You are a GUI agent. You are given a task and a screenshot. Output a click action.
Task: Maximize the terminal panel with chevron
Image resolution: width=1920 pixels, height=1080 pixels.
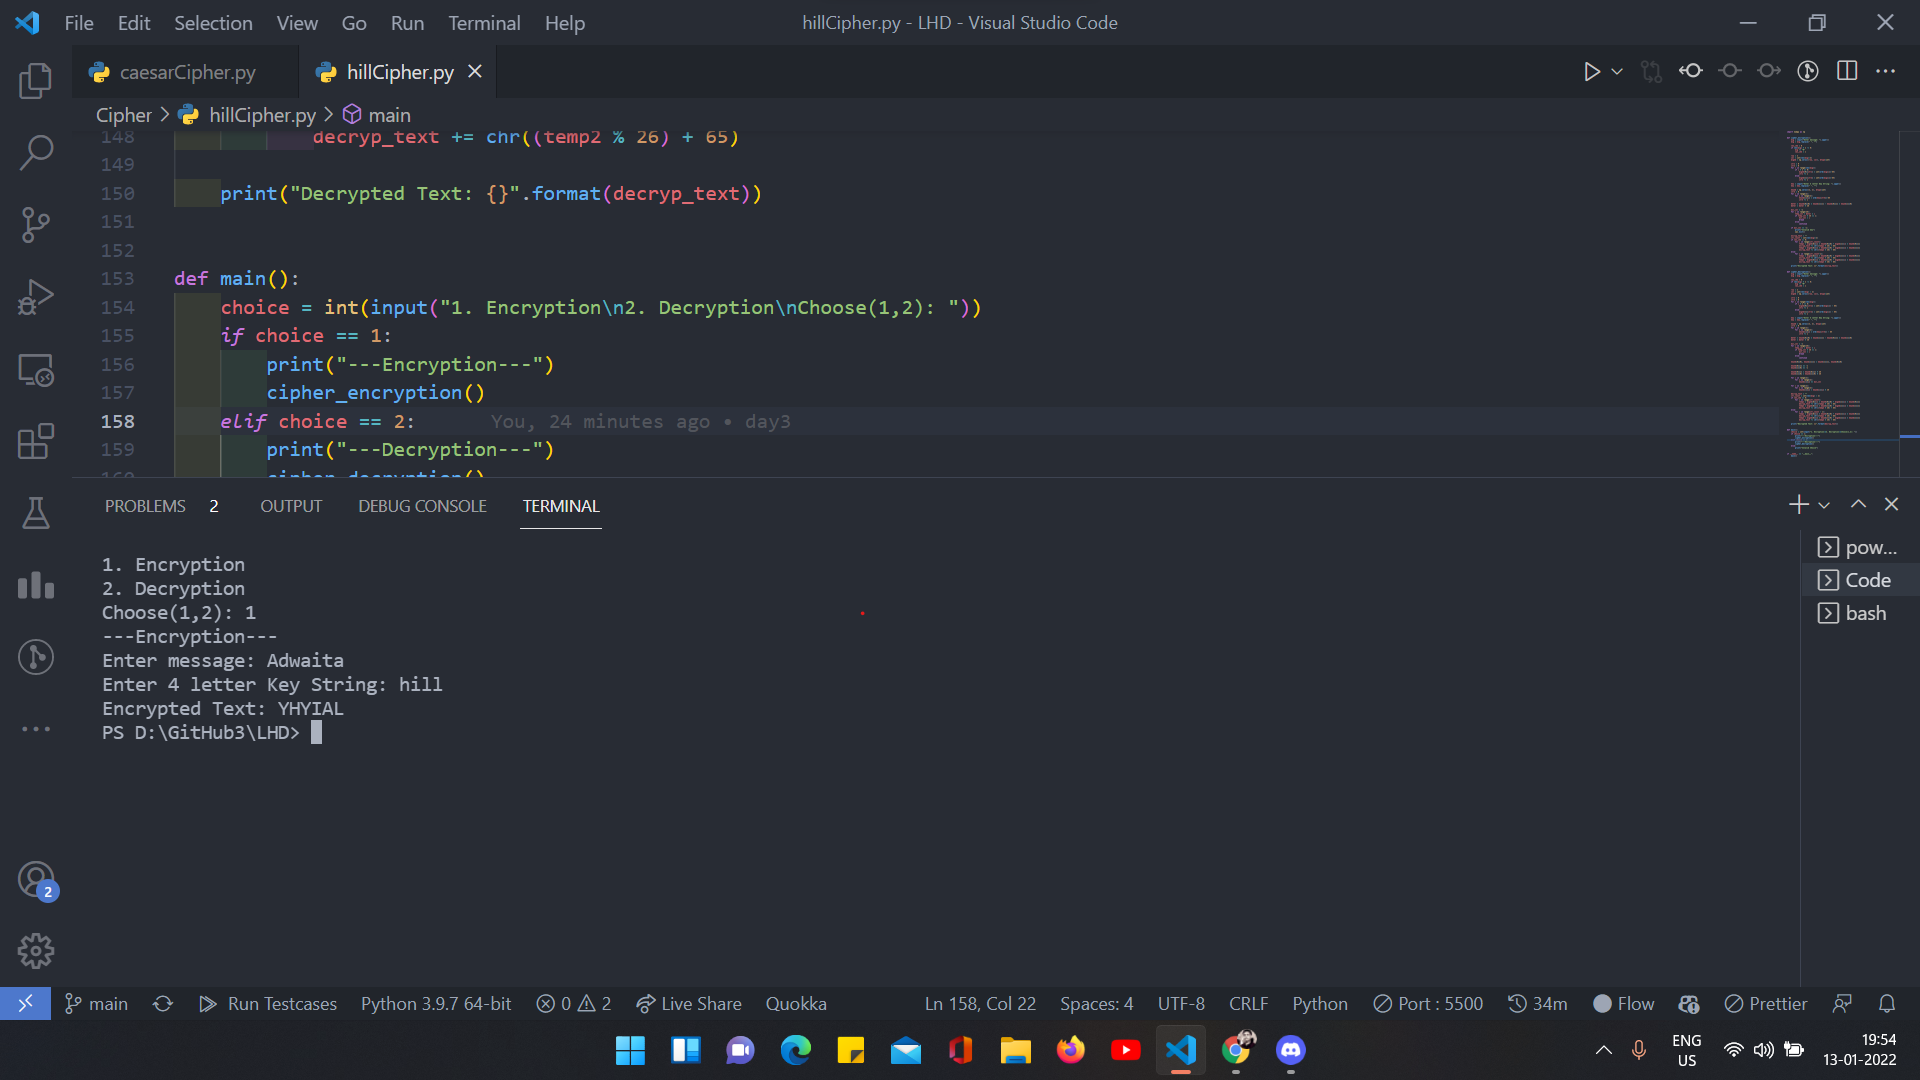pyautogui.click(x=1858, y=505)
